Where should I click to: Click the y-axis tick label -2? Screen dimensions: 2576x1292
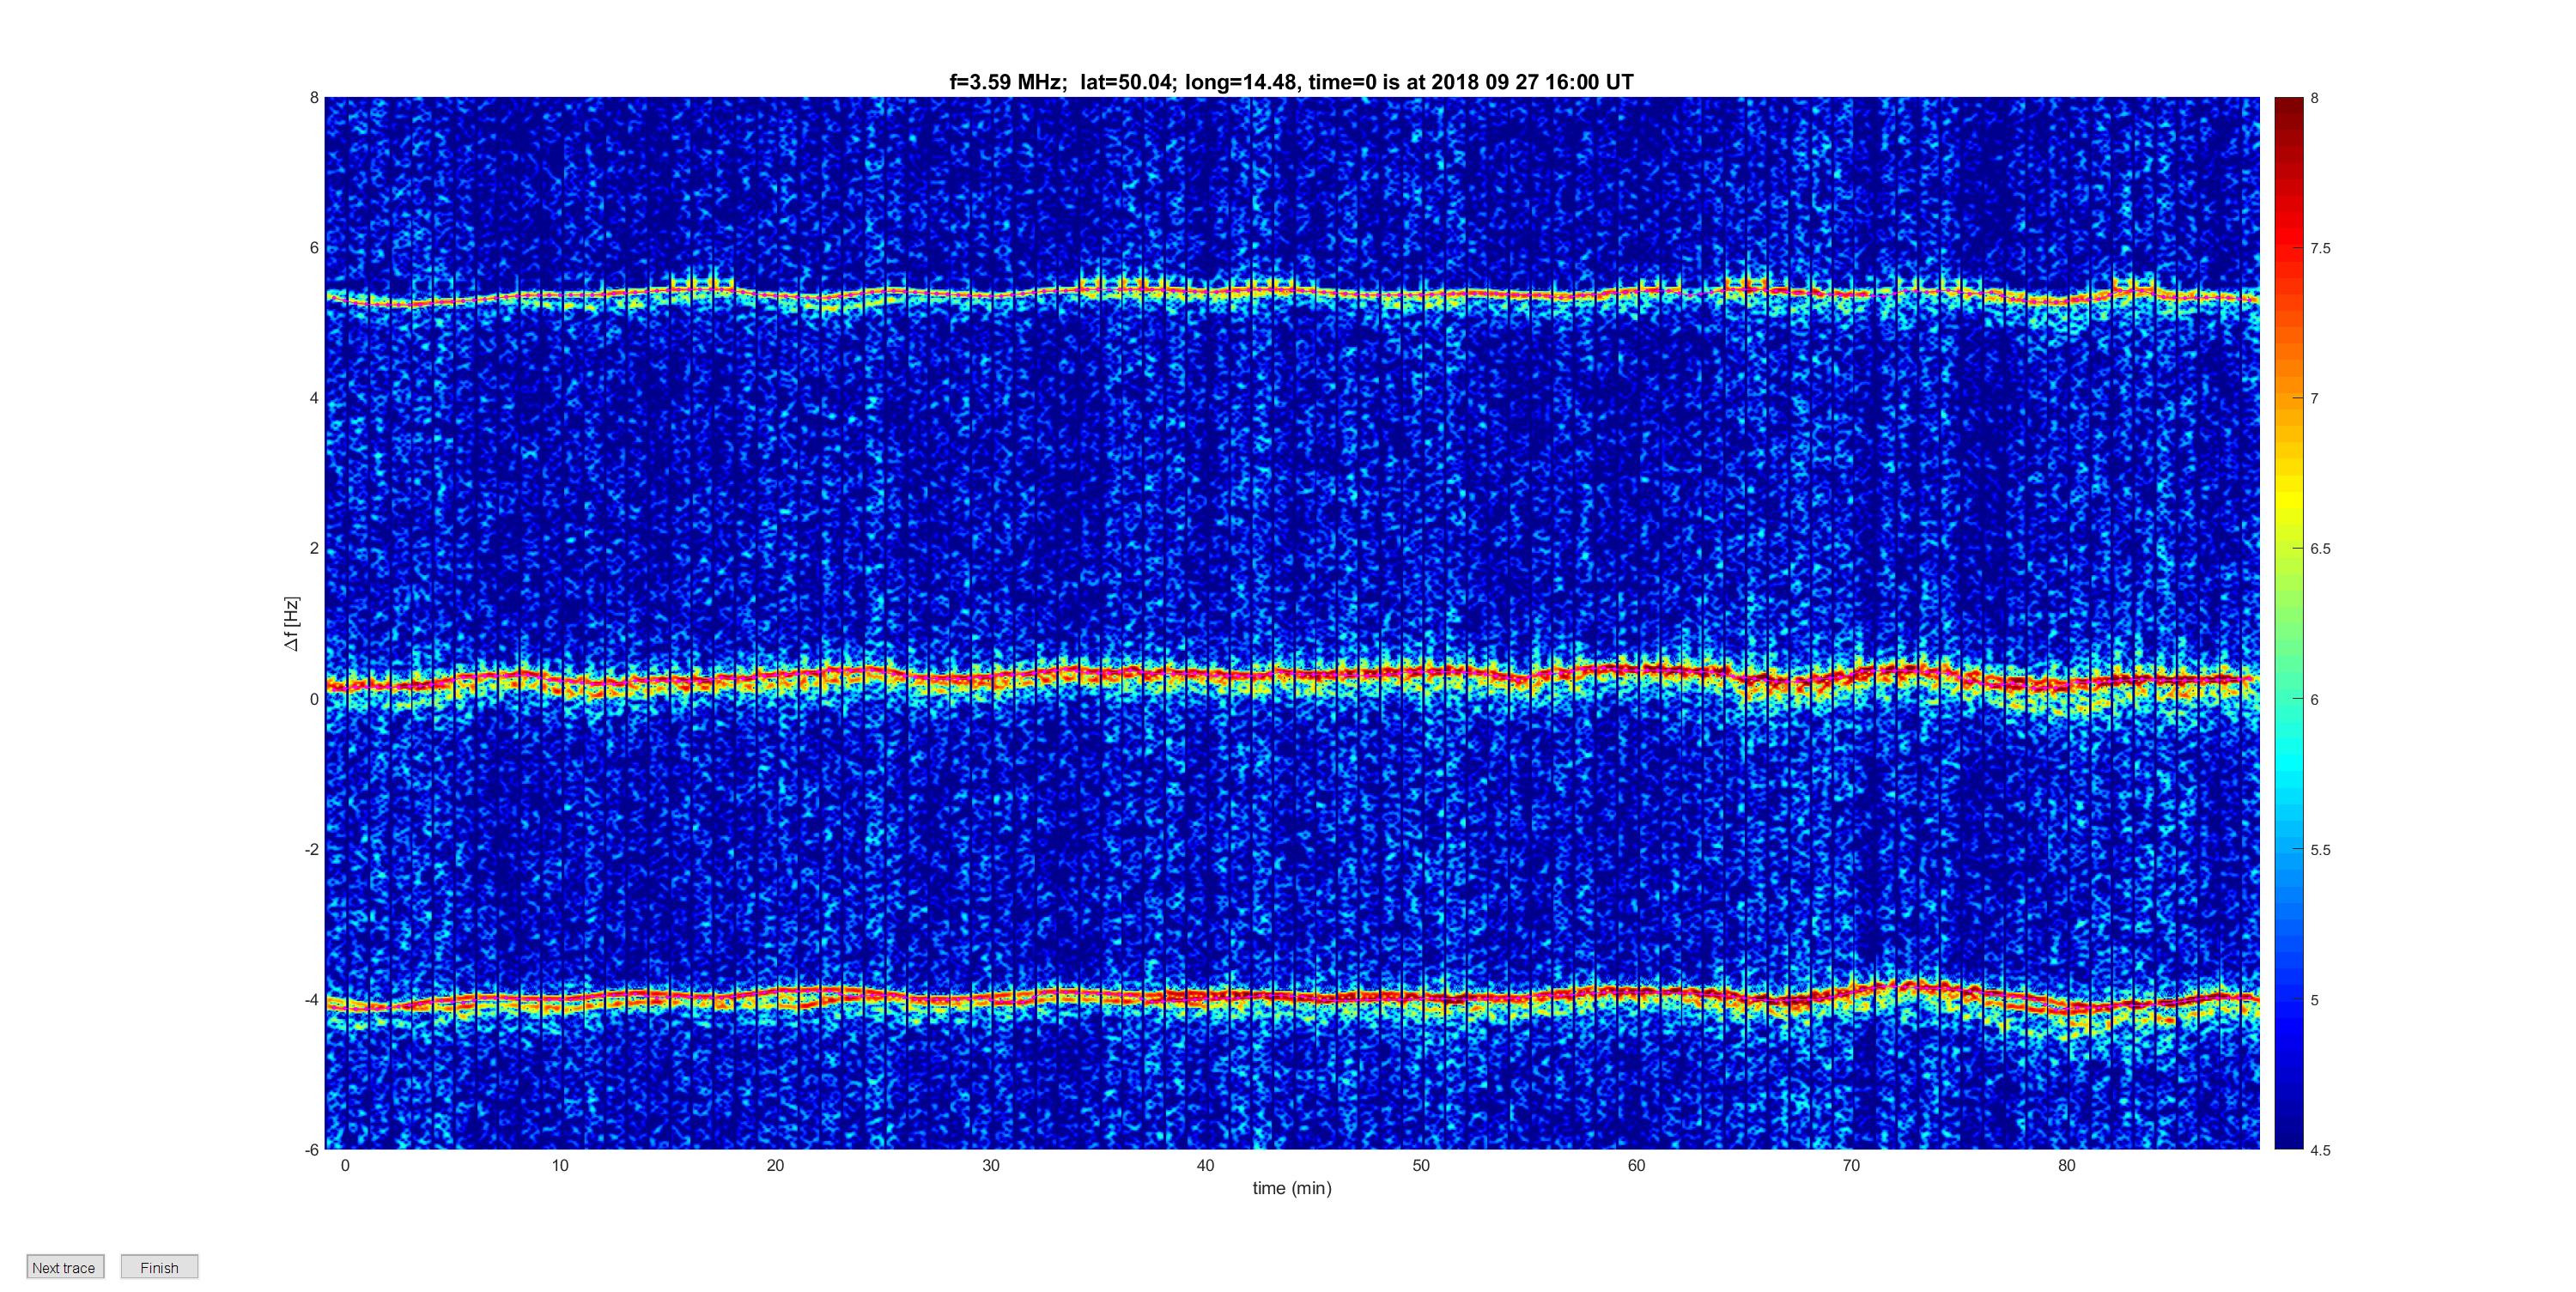click(x=311, y=849)
